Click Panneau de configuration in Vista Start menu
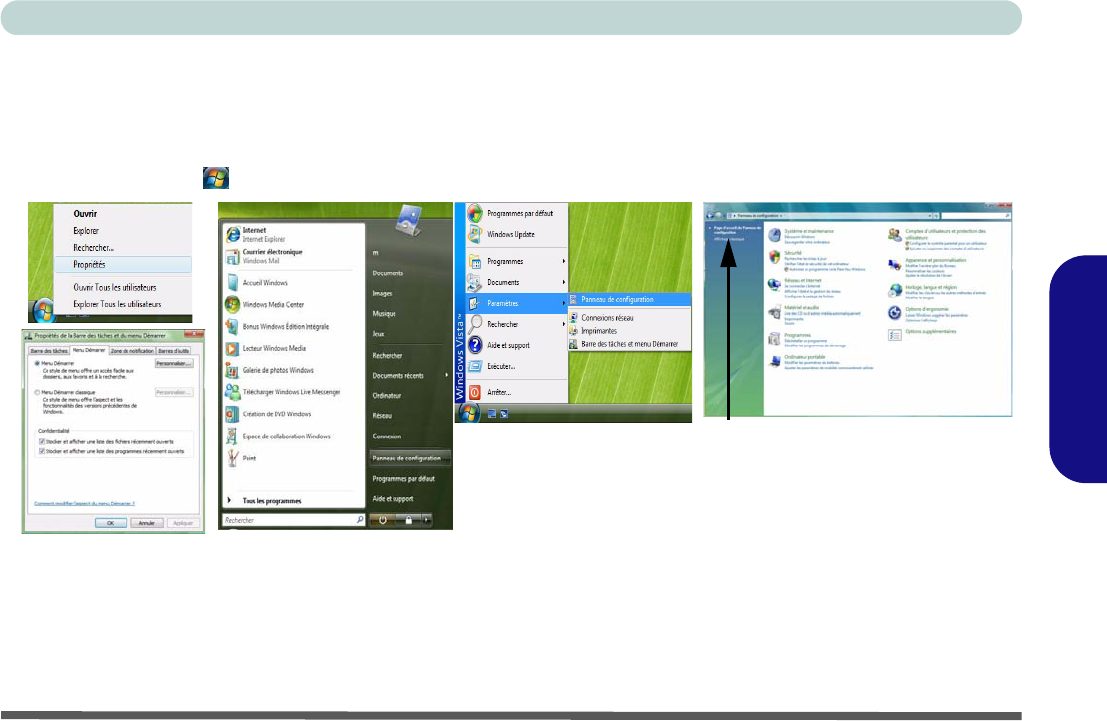 click(409, 458)
